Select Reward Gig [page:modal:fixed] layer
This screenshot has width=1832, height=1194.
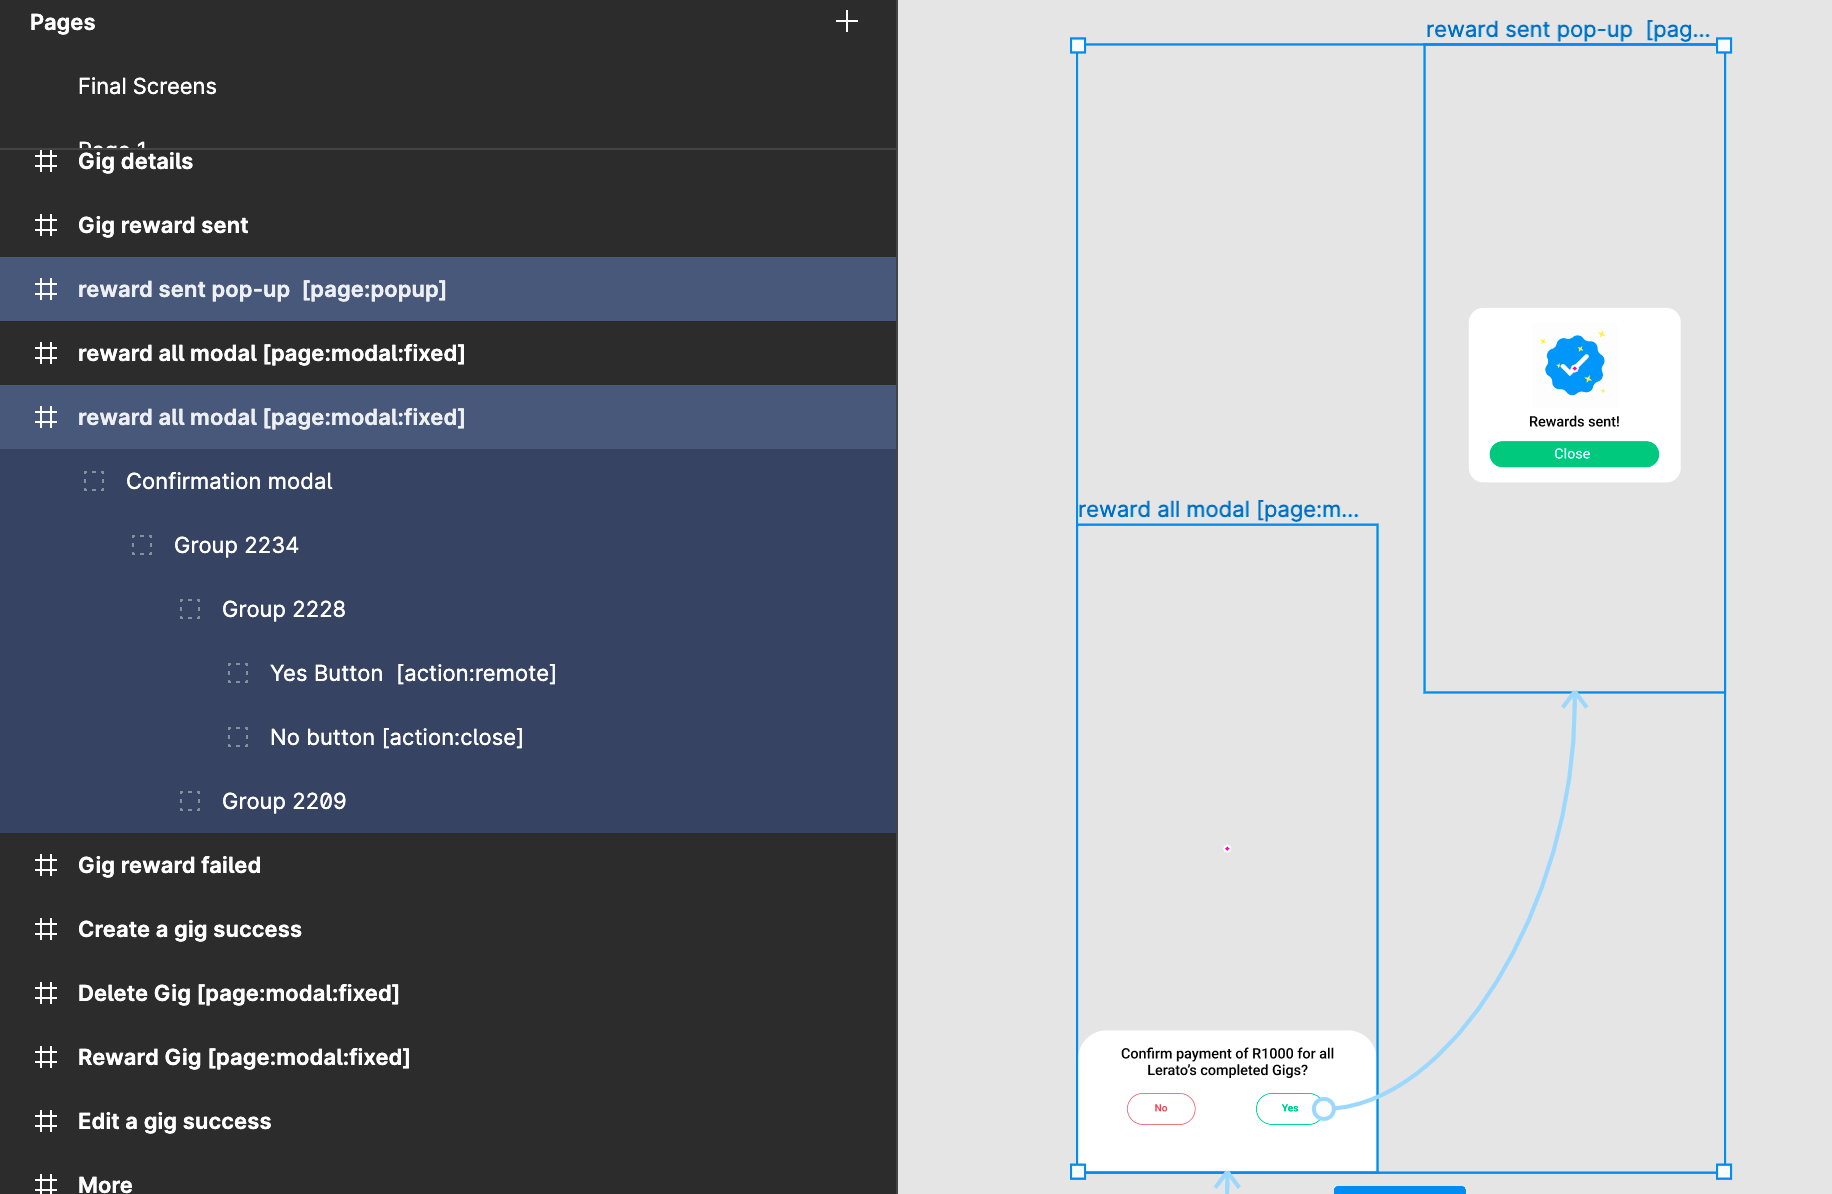coord(448,1057)
